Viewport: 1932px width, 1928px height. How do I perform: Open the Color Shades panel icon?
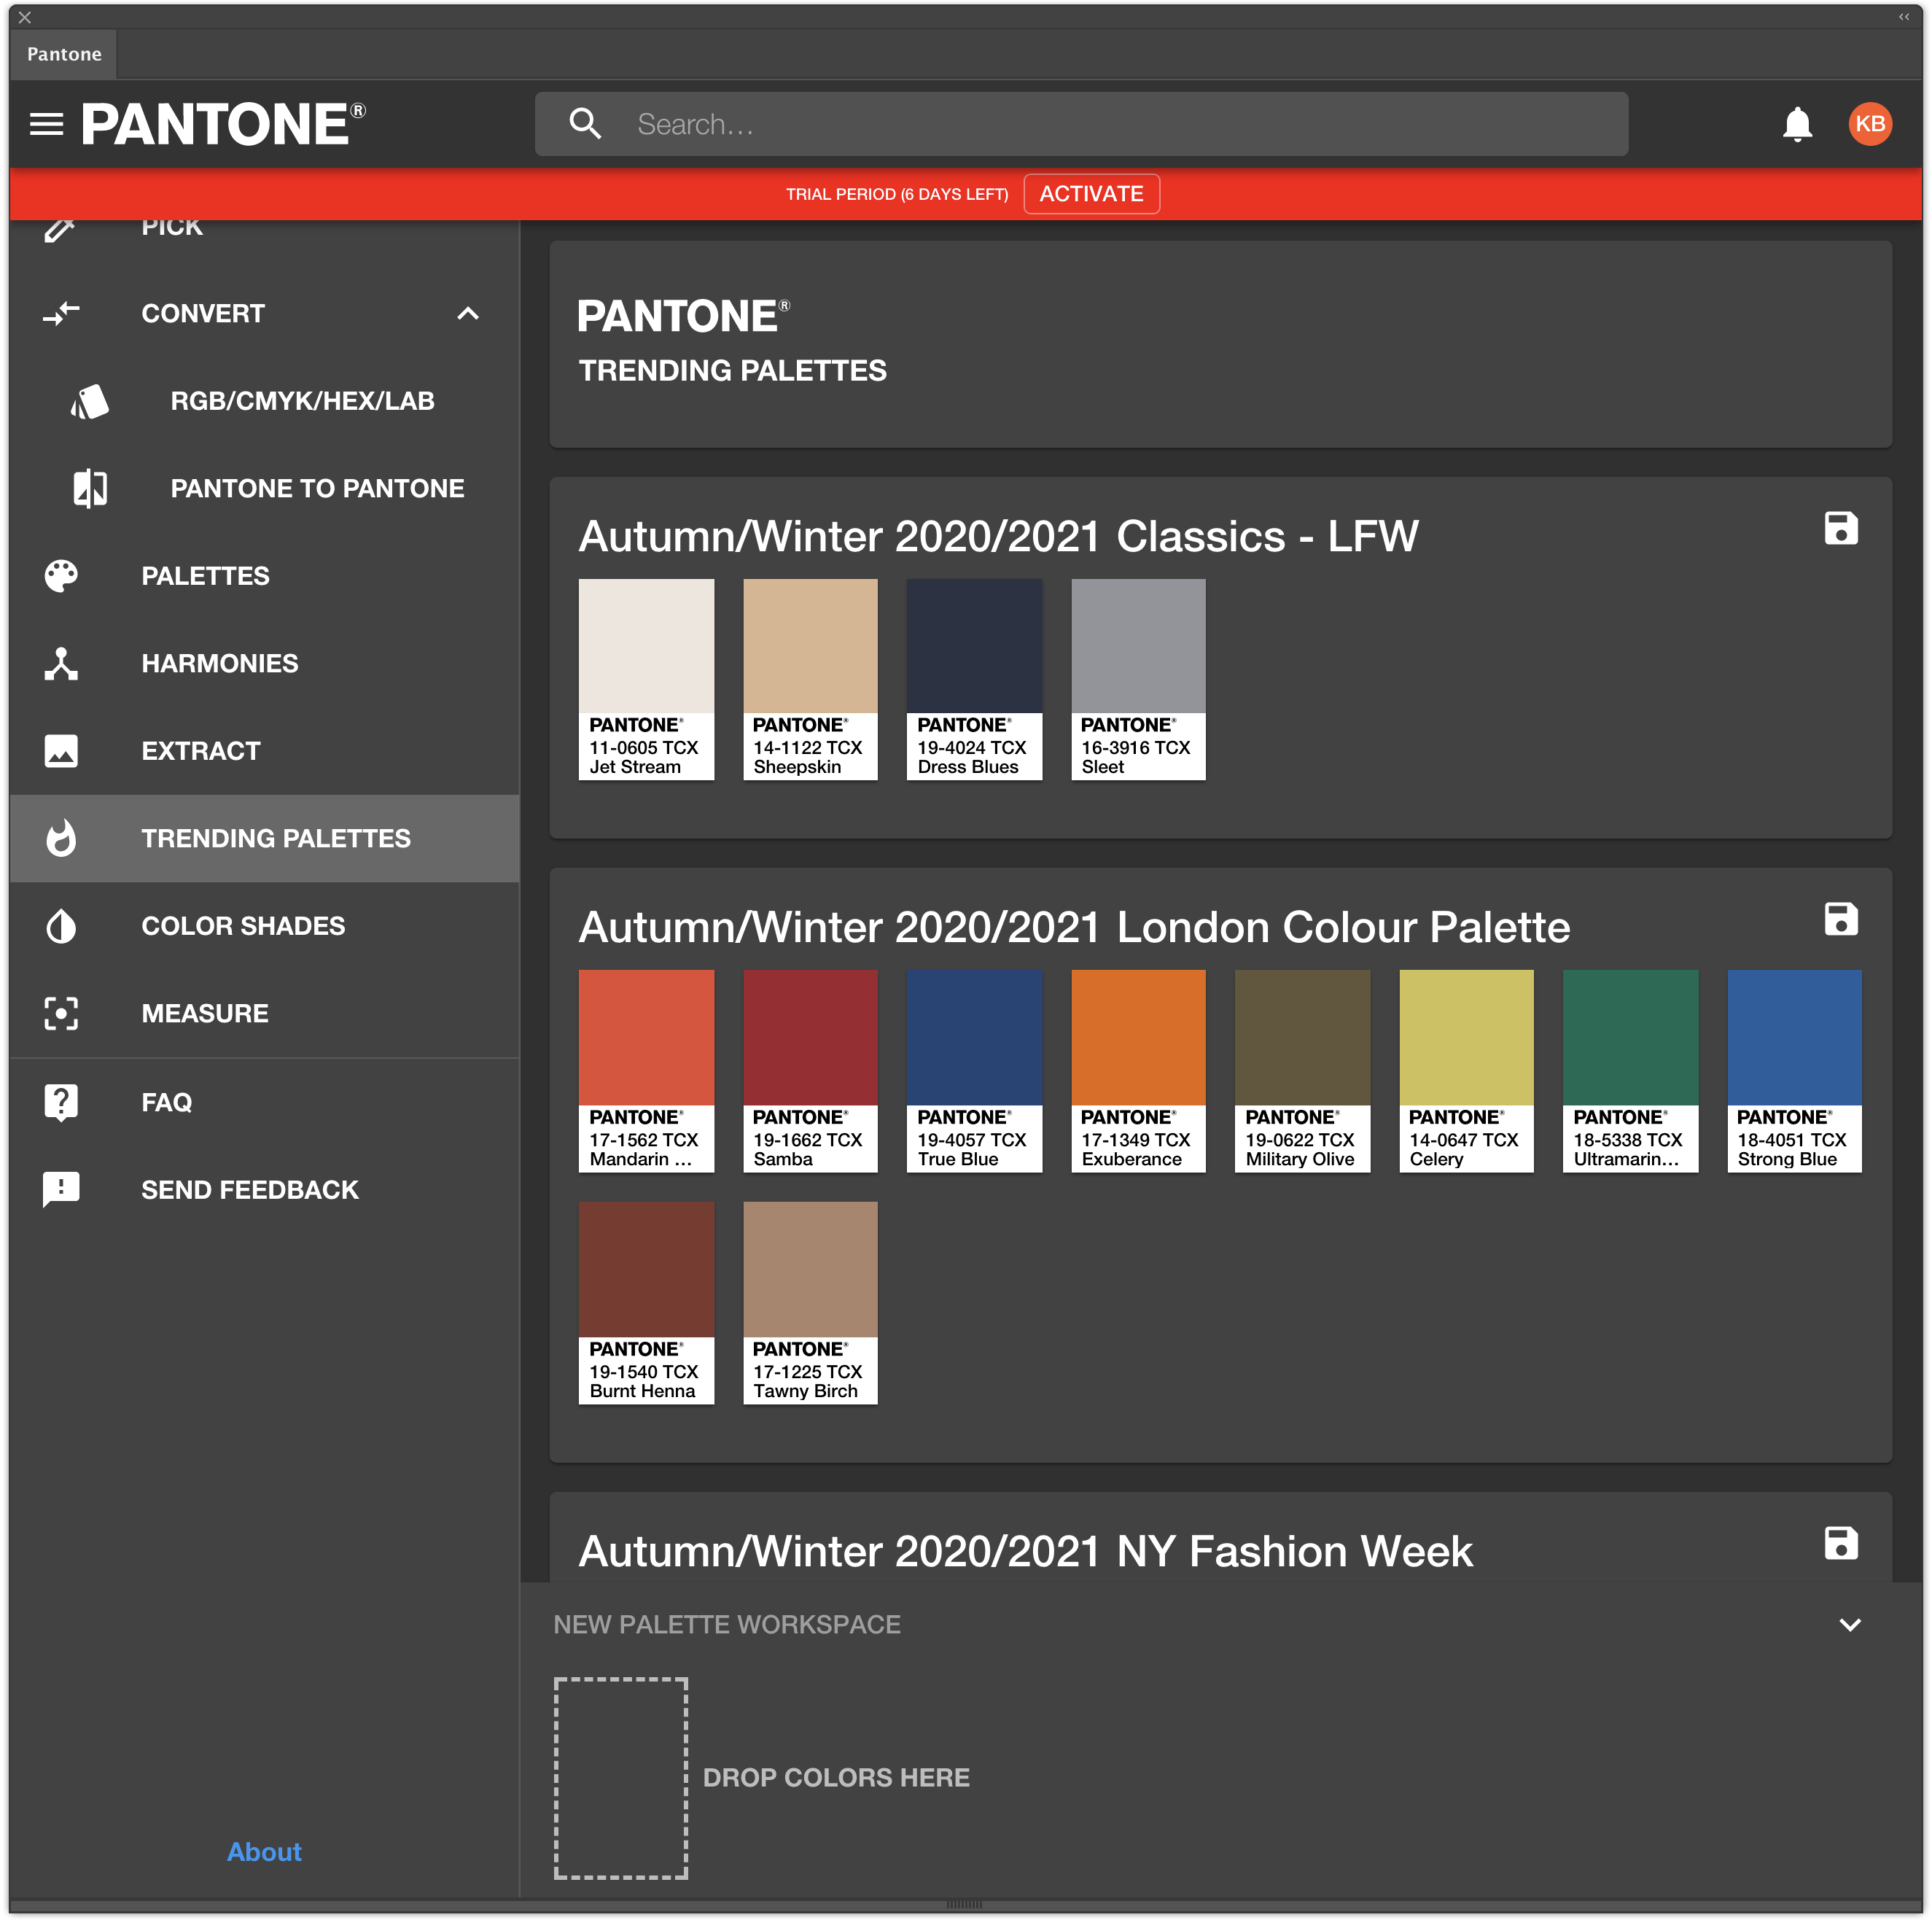tap(63, 925)
